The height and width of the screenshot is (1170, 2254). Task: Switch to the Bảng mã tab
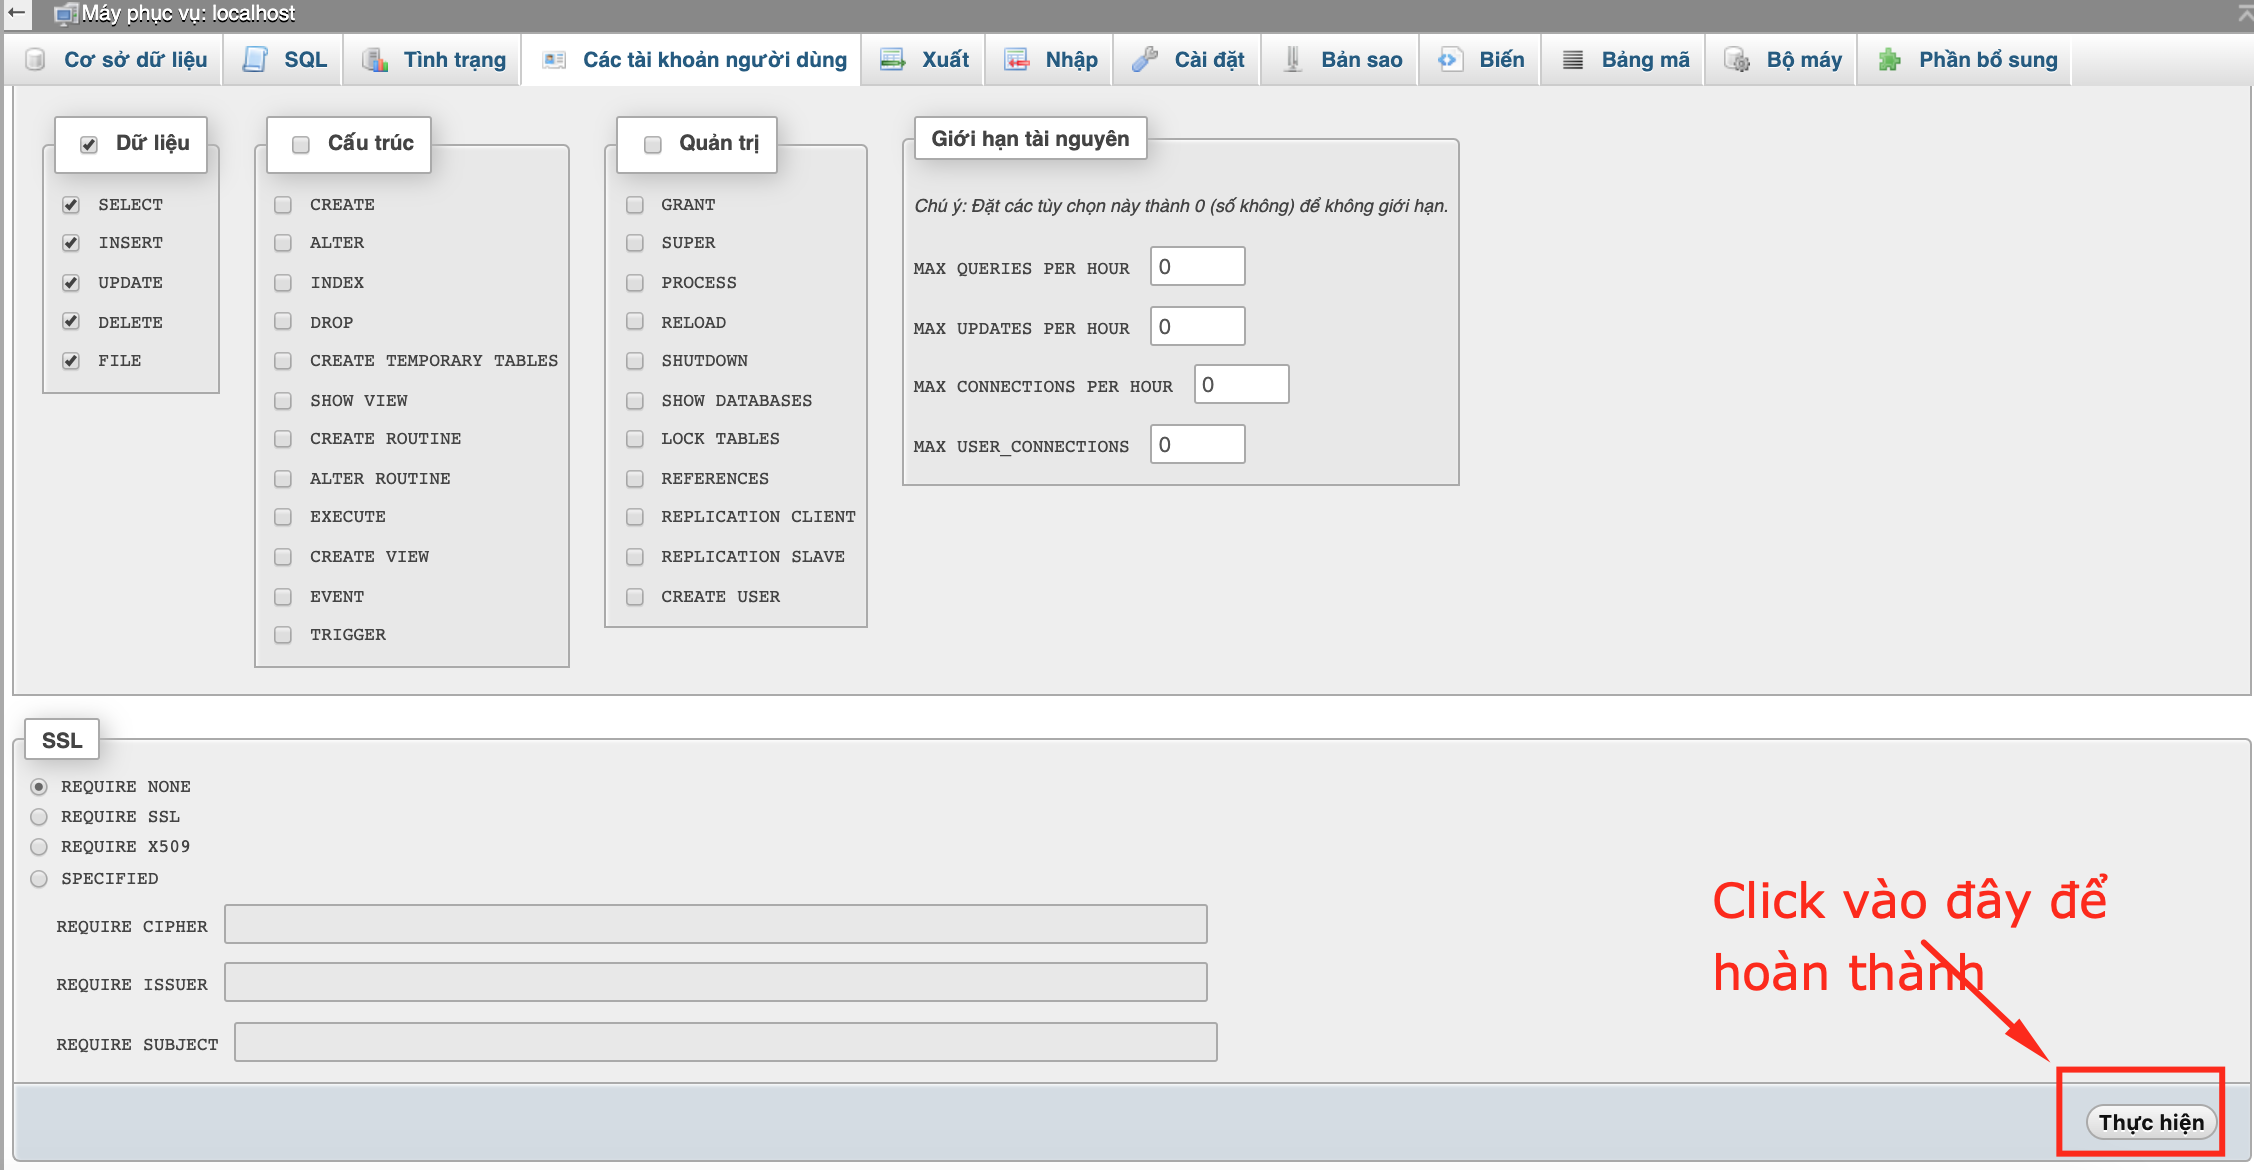[1644, 60]
